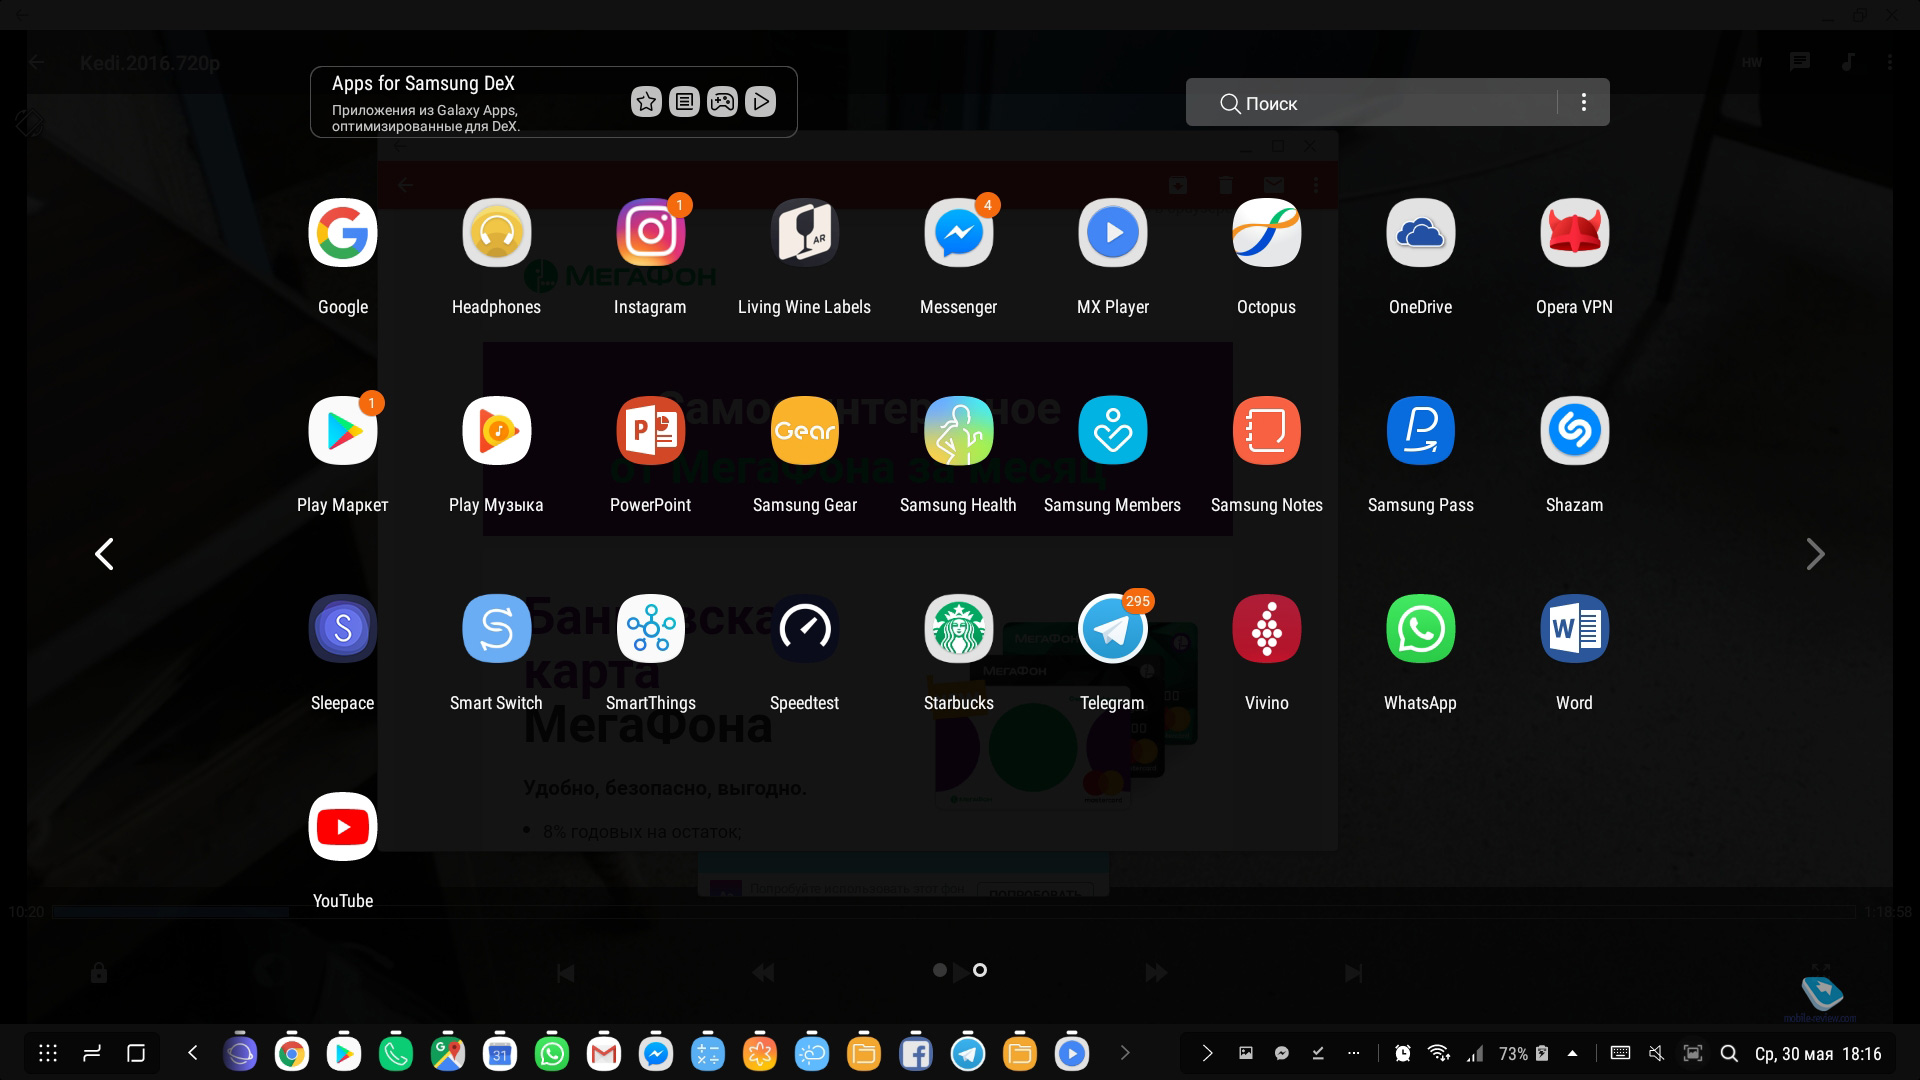Select list category in Apps for DeX banner

pos(684,101)
